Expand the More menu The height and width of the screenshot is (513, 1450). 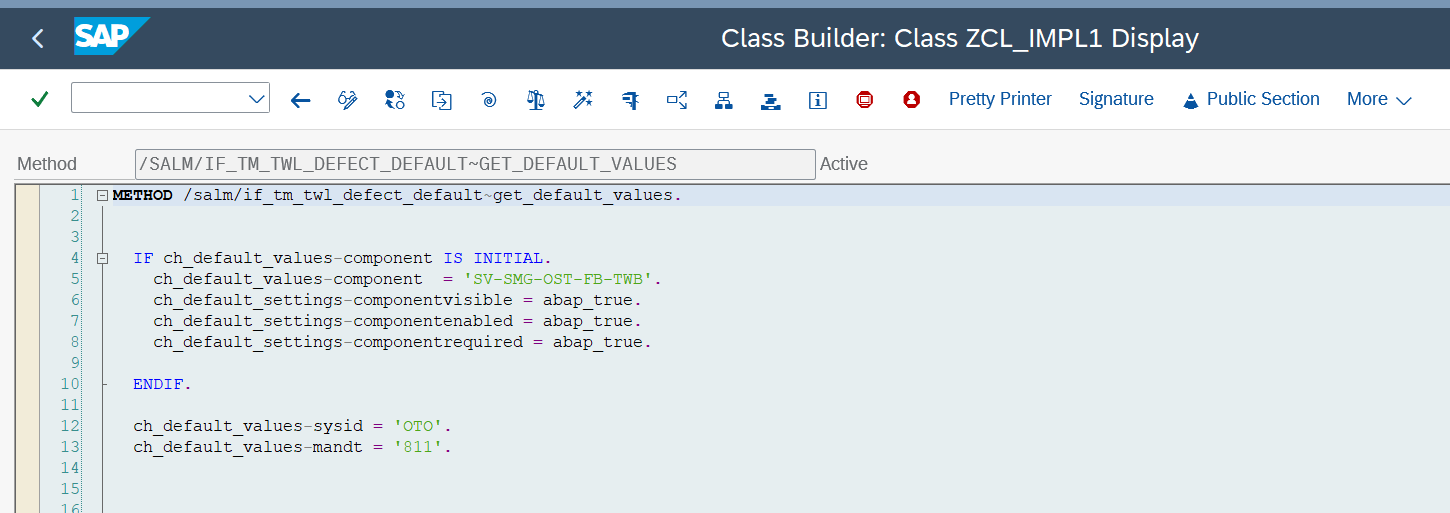pos(1378,99)
